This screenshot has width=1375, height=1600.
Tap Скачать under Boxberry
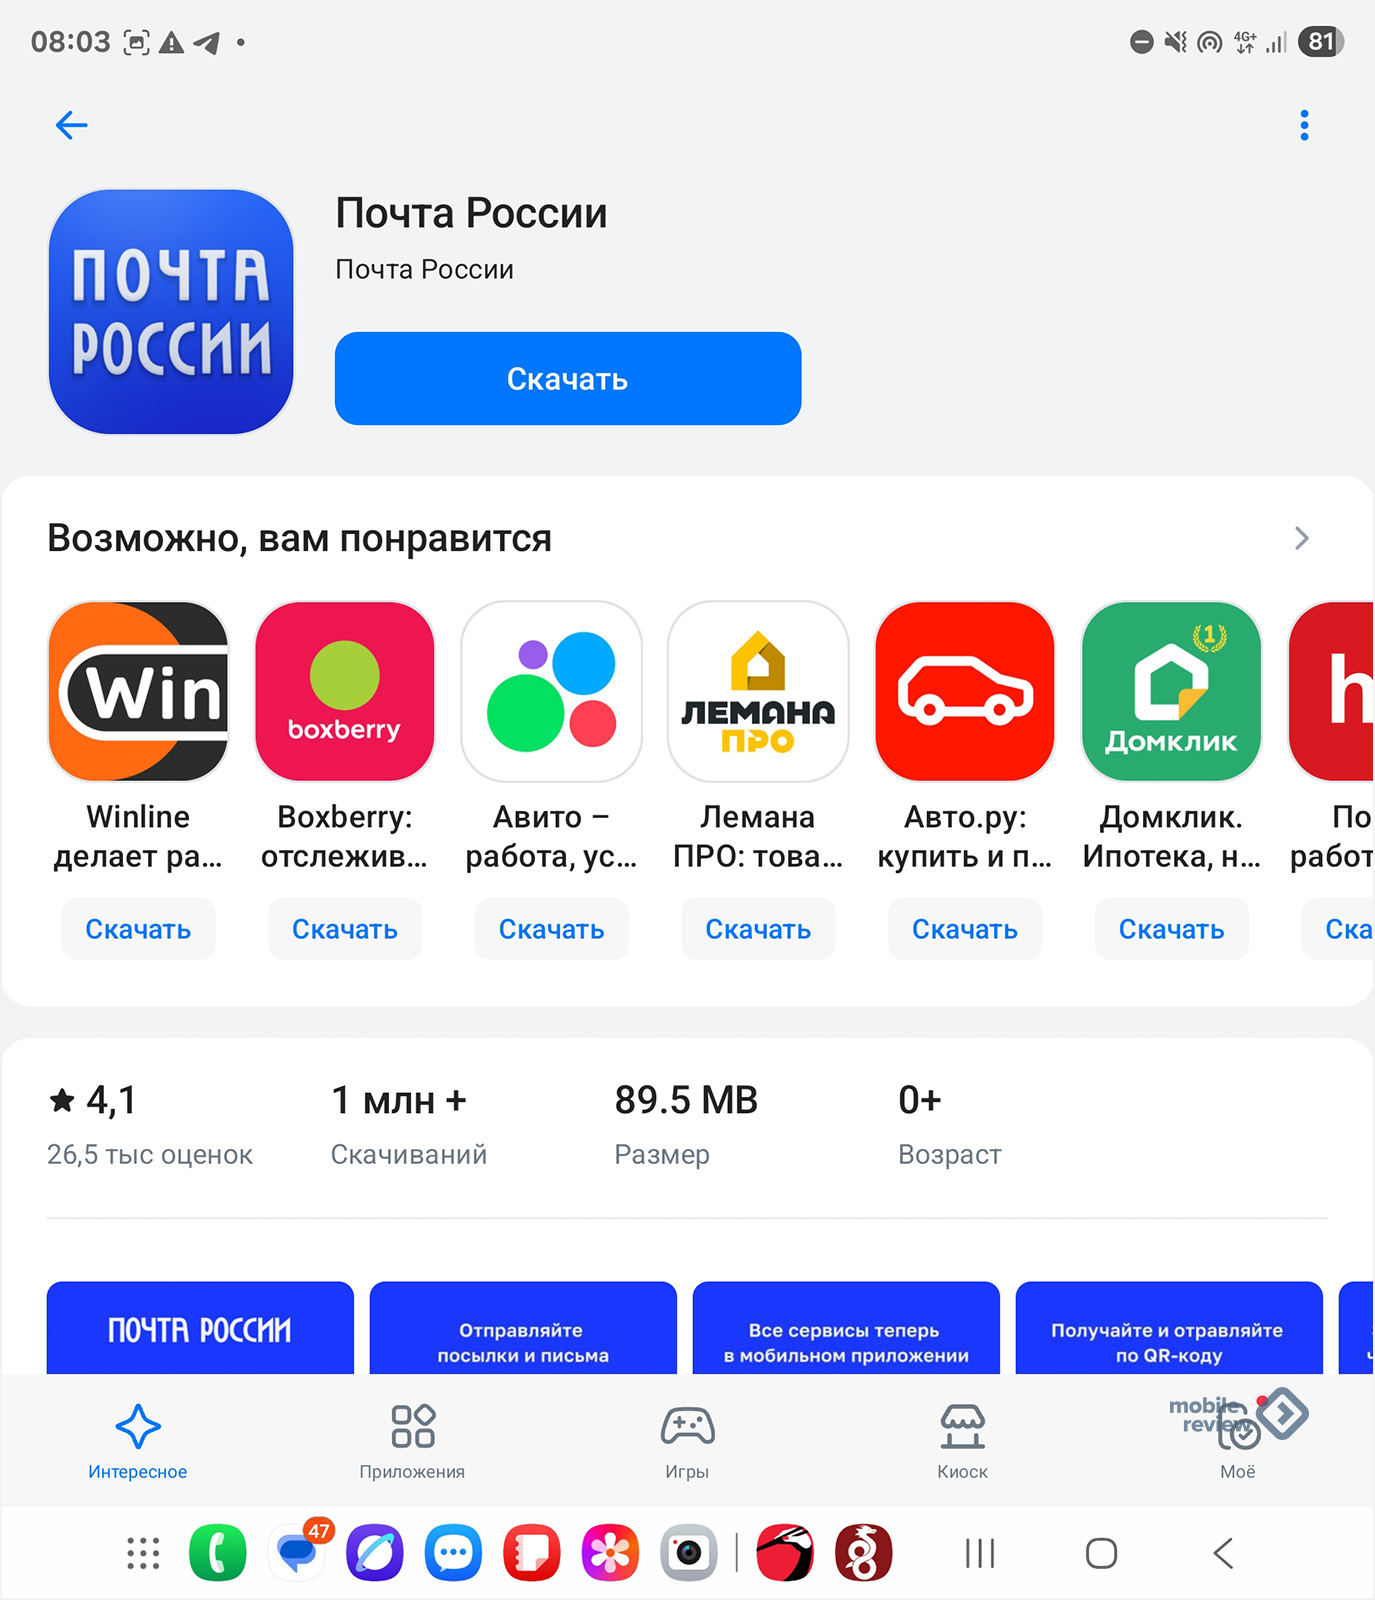[345, 929]
